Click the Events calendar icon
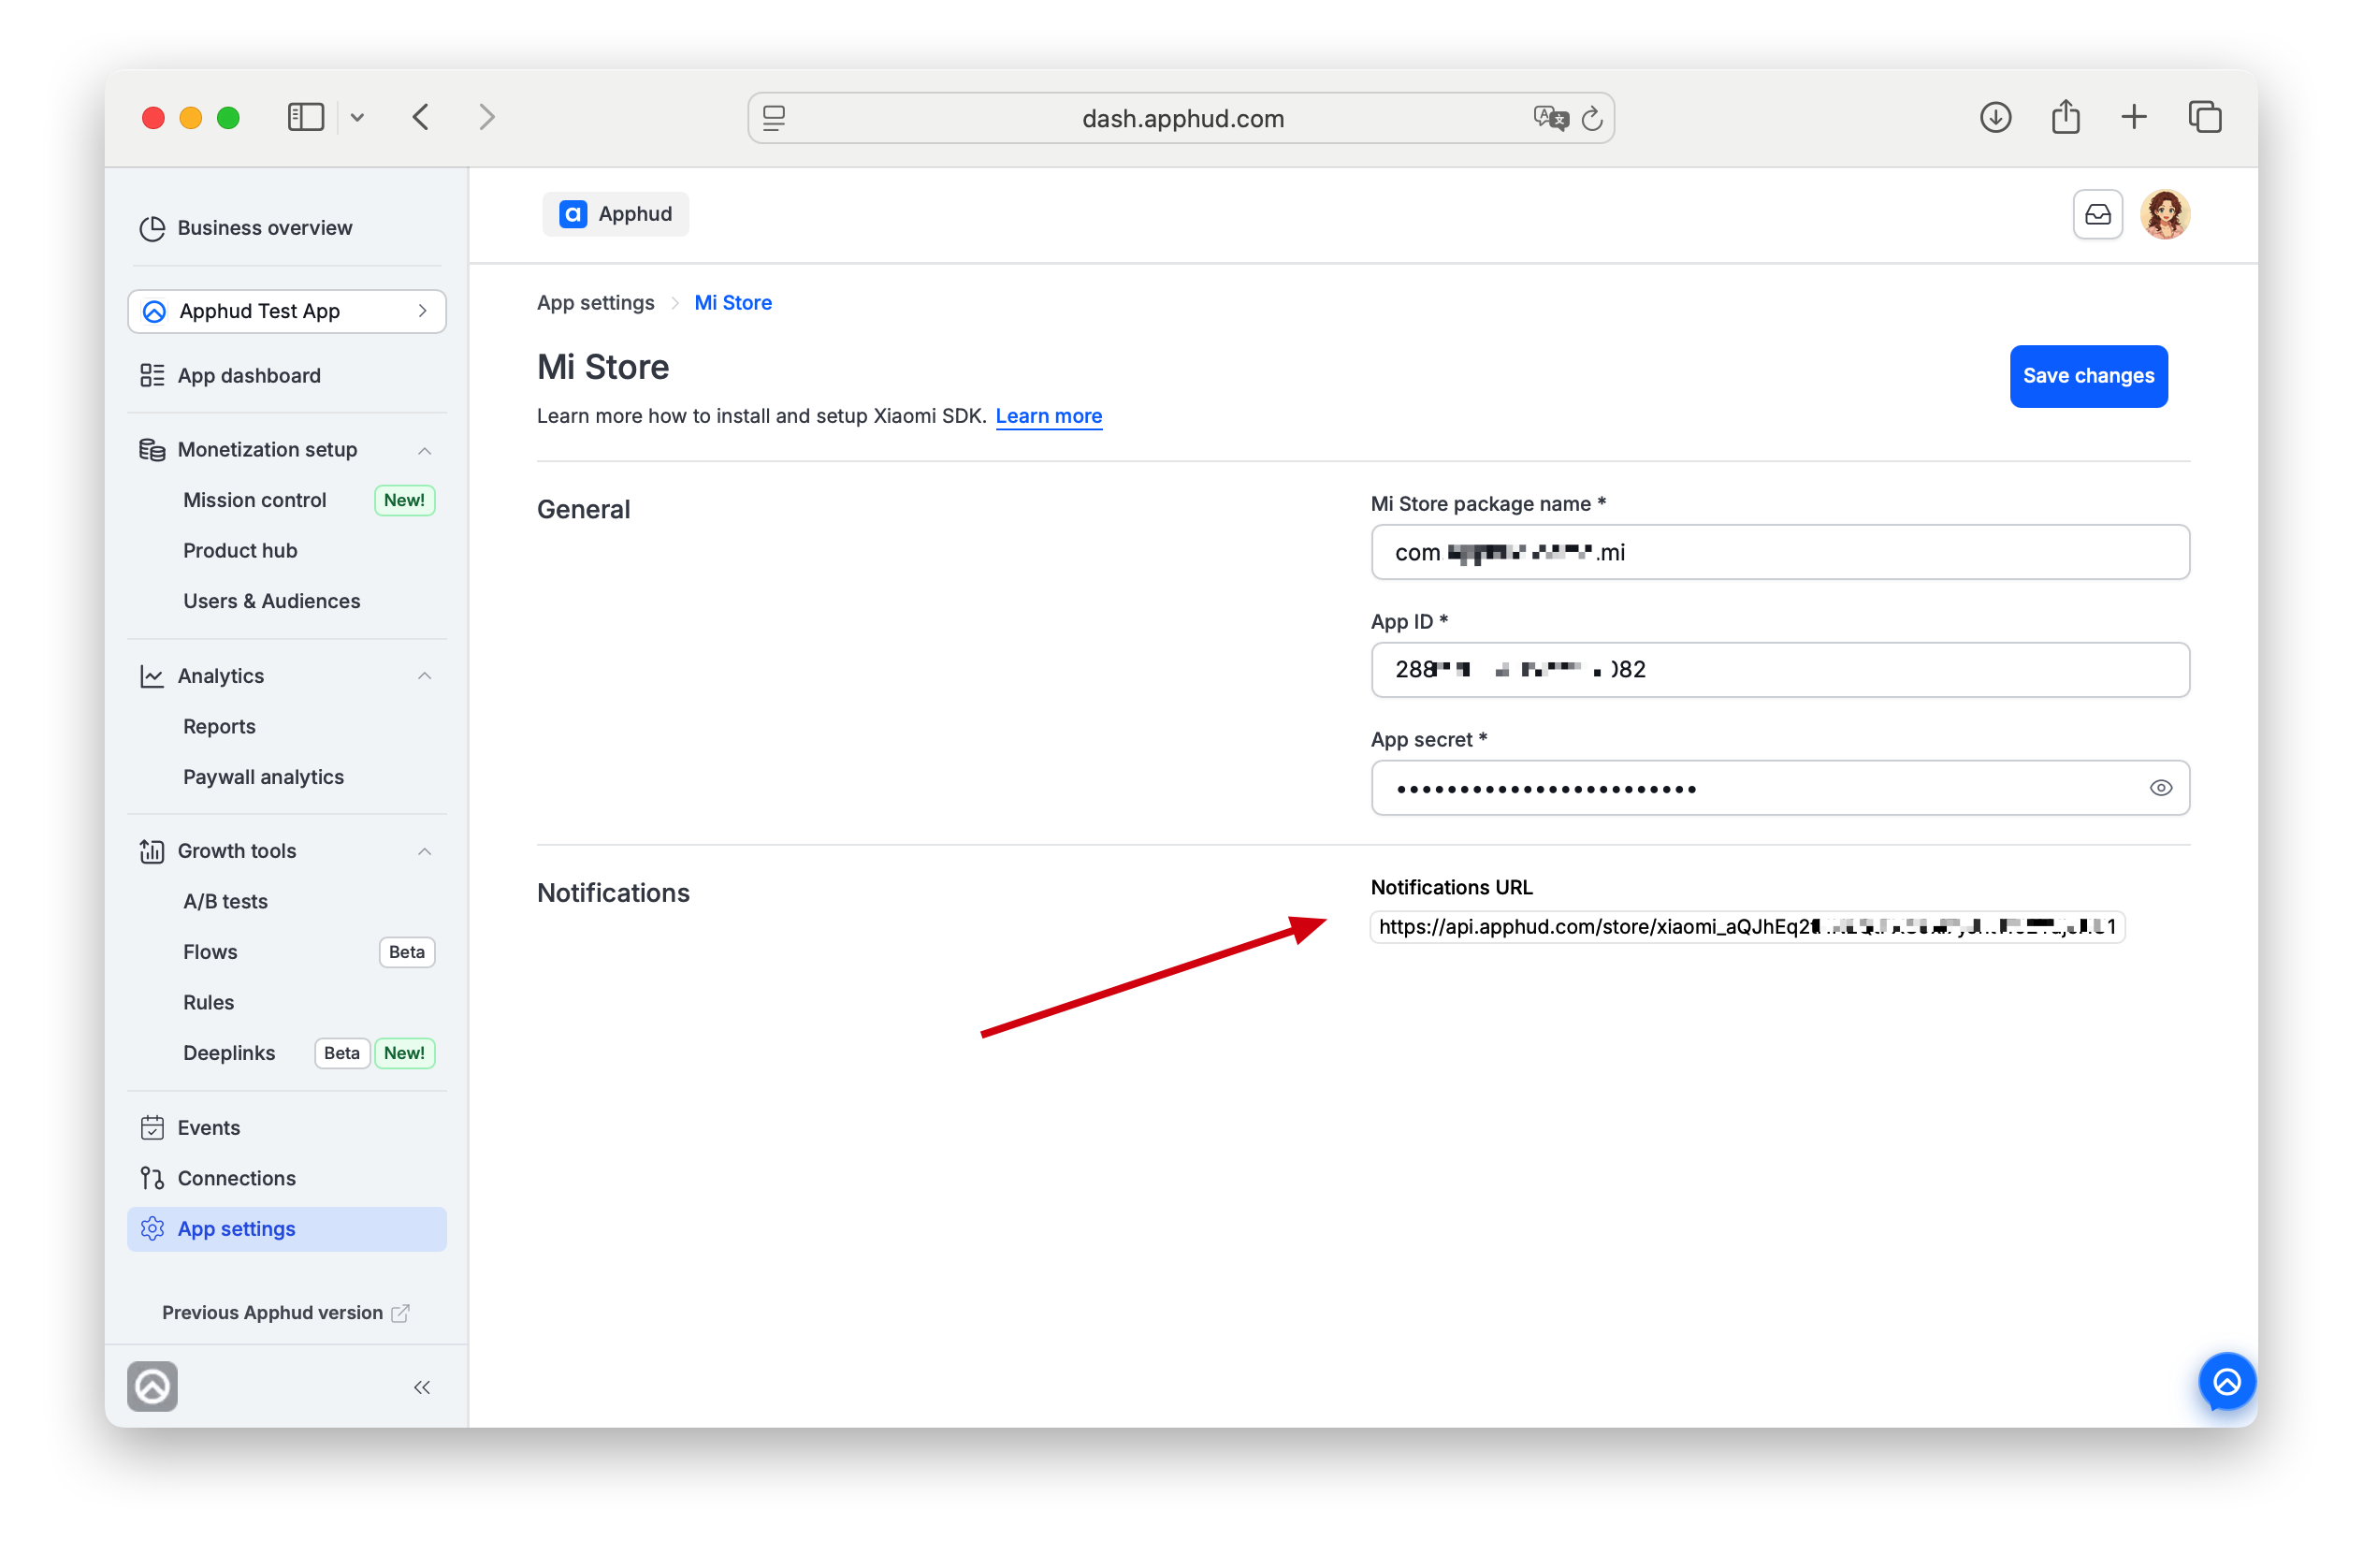Viewport: 2363px width, 1568px height. click(x=152, y=1128)
